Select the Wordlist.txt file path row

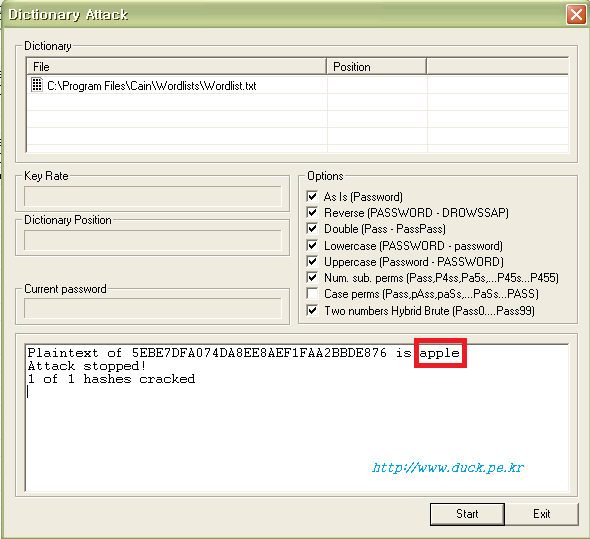click(297, 85)
